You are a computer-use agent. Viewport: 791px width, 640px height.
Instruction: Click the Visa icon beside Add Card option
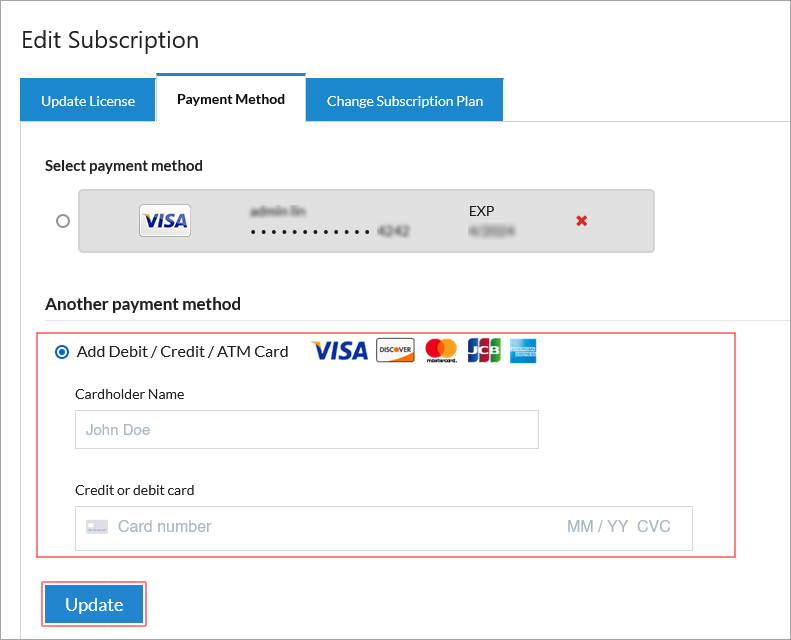coord(340,351)
